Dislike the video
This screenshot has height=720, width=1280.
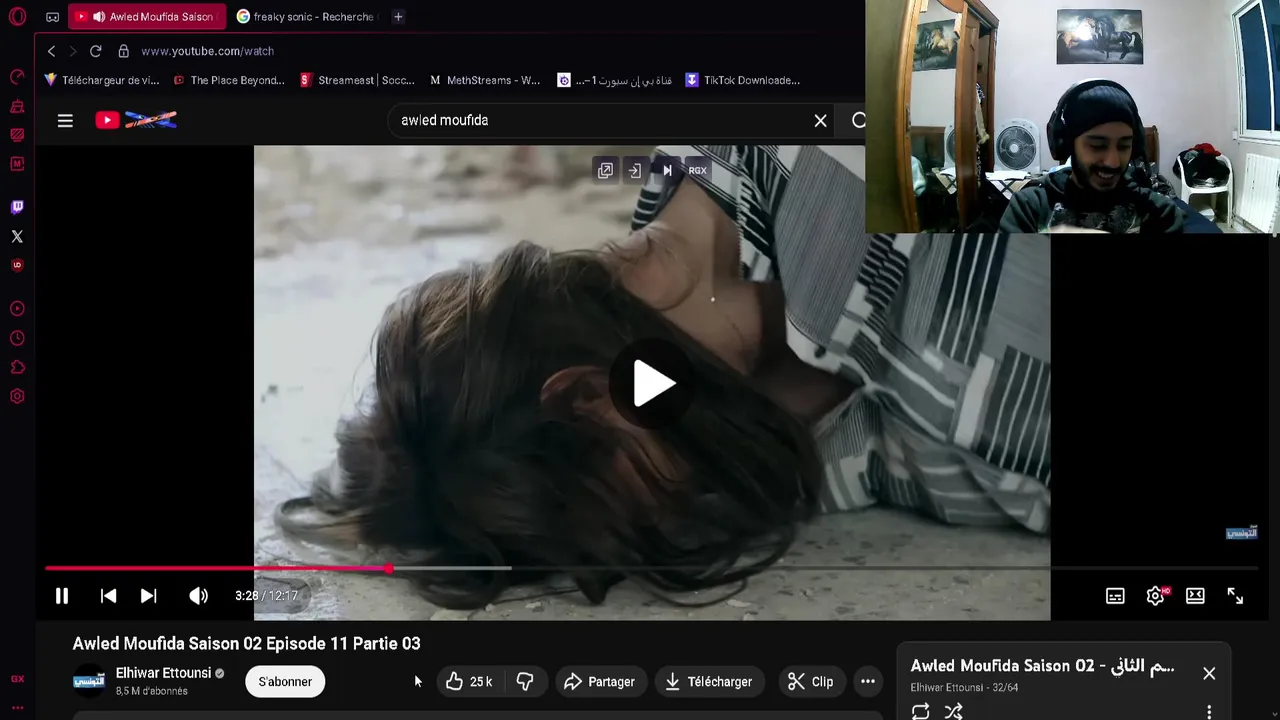(x=525, y=682)
